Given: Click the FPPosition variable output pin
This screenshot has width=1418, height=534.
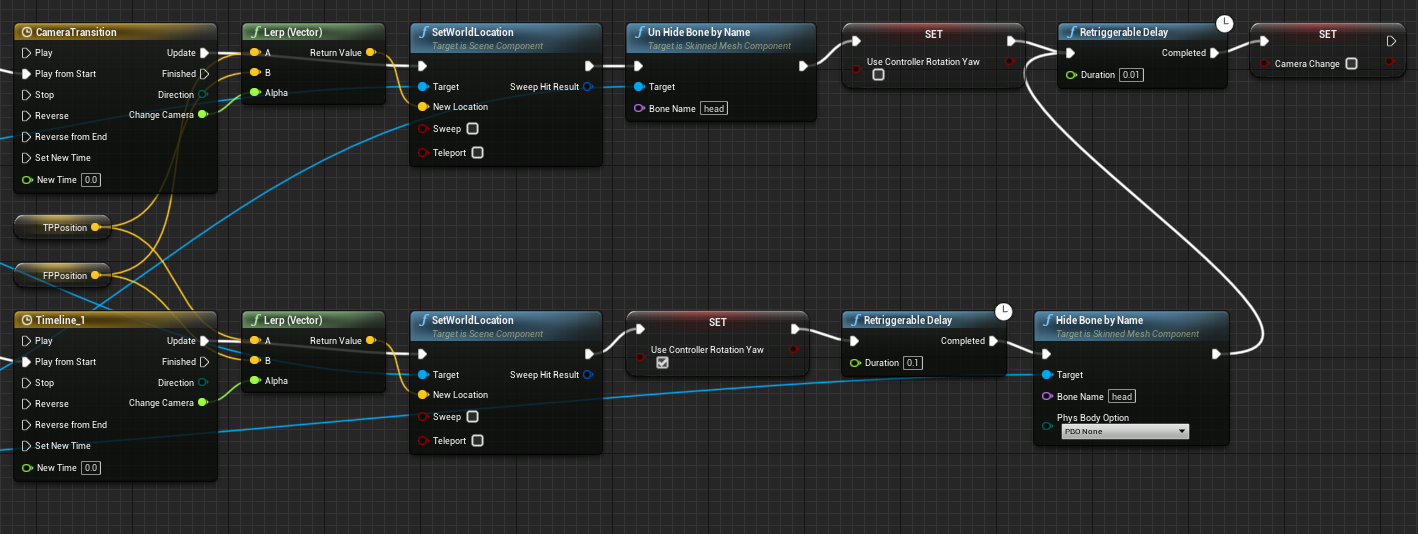Looking at the screenshot, I should click(x=95, y=275).
